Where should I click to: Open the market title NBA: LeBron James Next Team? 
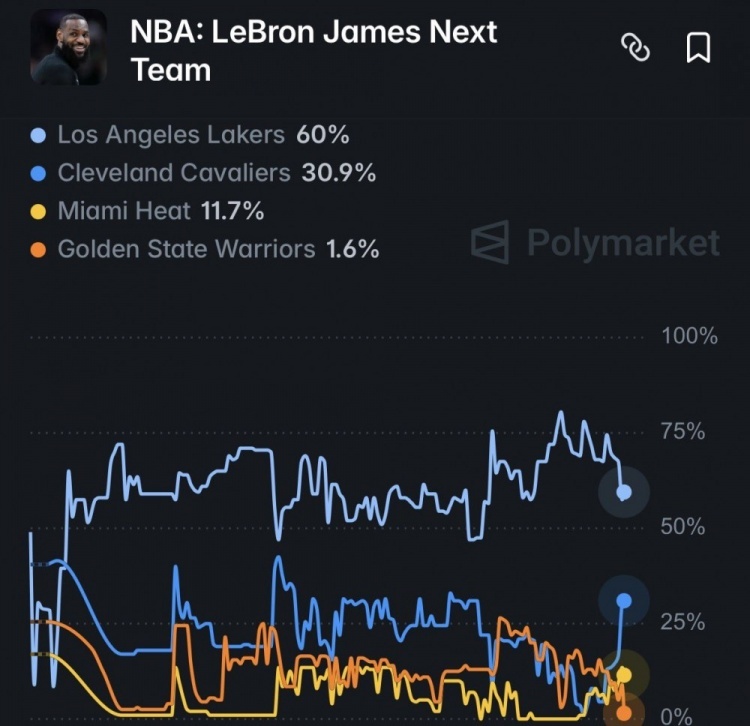(313, 51)
